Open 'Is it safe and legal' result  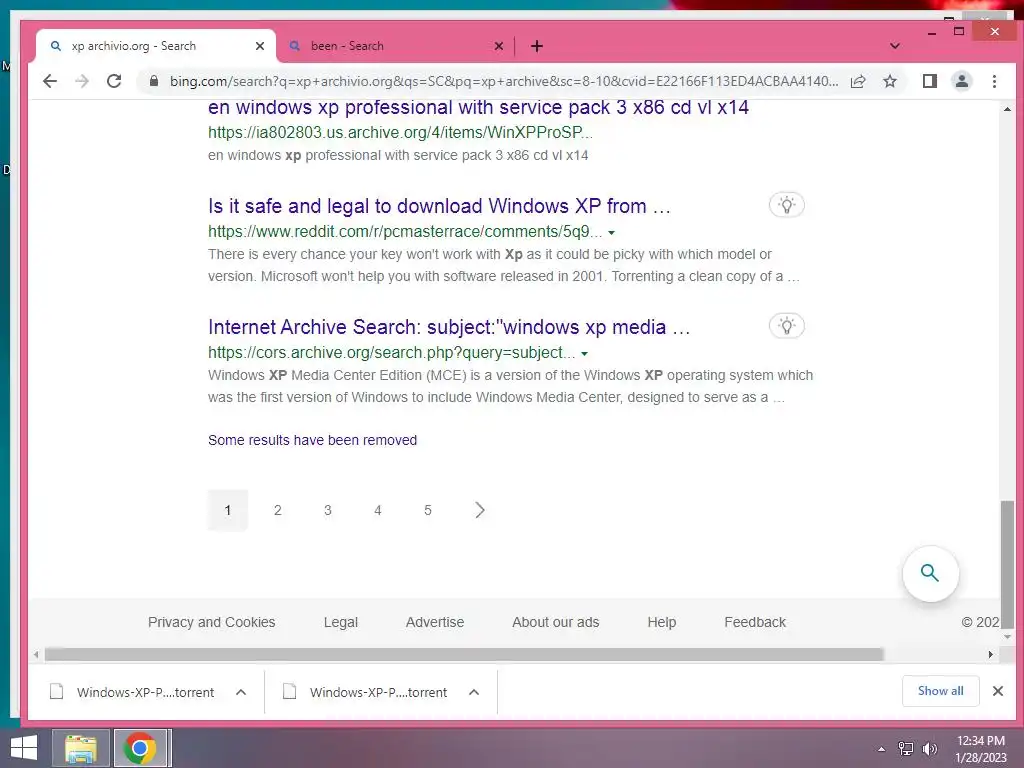439,206
